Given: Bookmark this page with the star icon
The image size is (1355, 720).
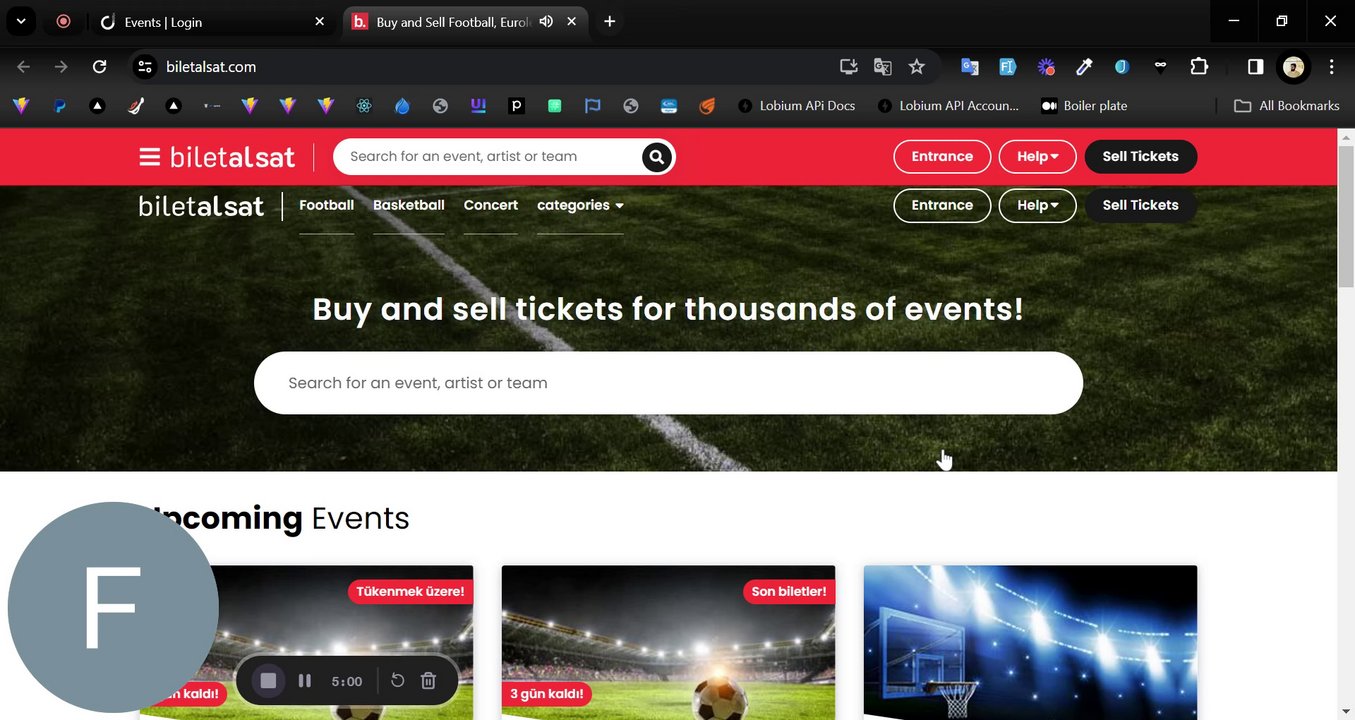Looking at the screenshot, I should (917, 67).
